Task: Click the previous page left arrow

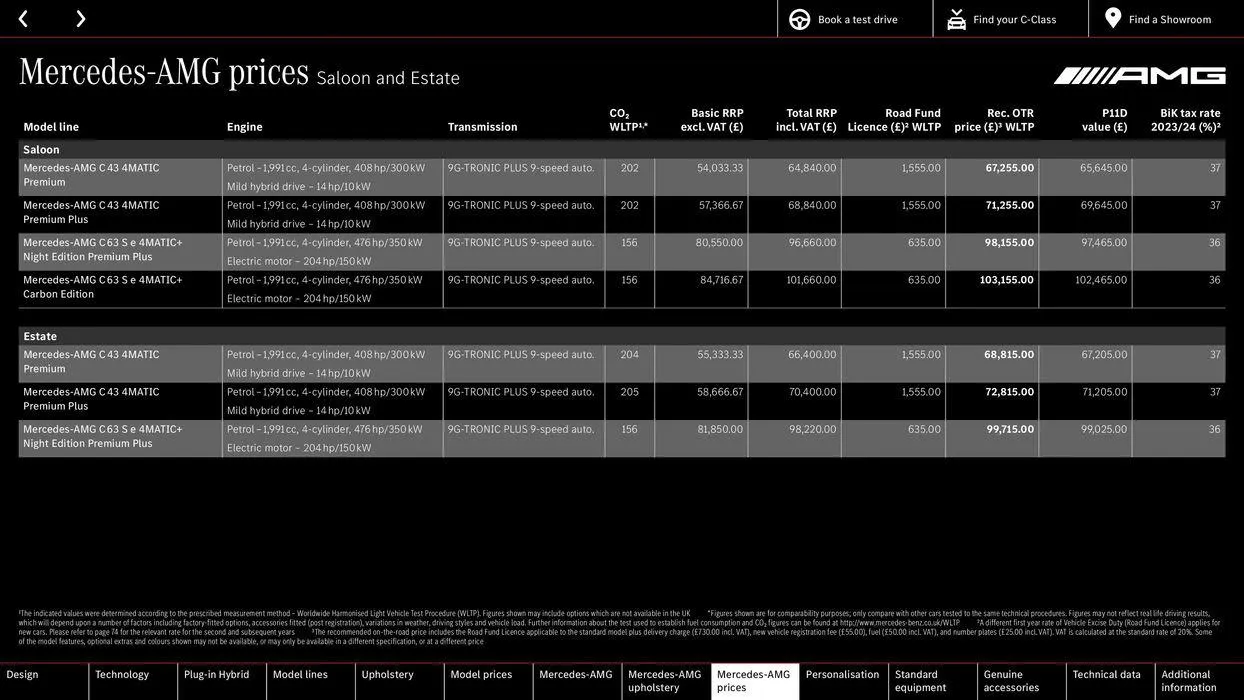Action: point(23,19)
